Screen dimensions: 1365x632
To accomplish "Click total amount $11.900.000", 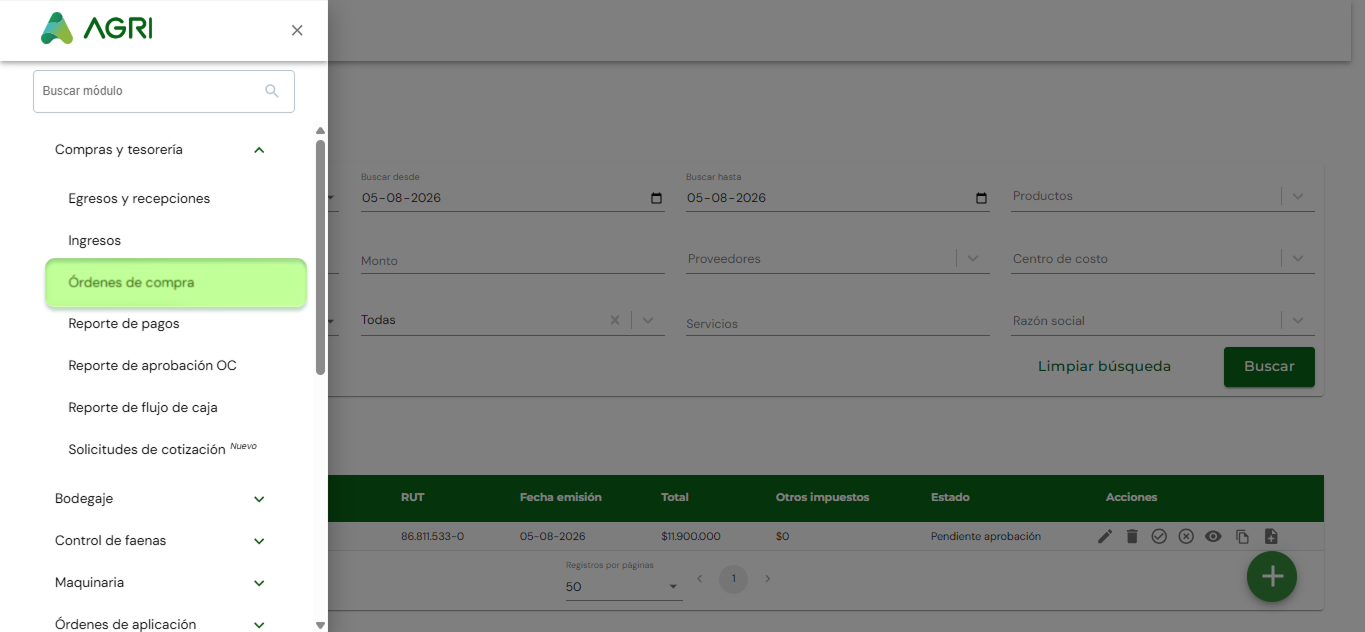I will [x=691, y=537].
